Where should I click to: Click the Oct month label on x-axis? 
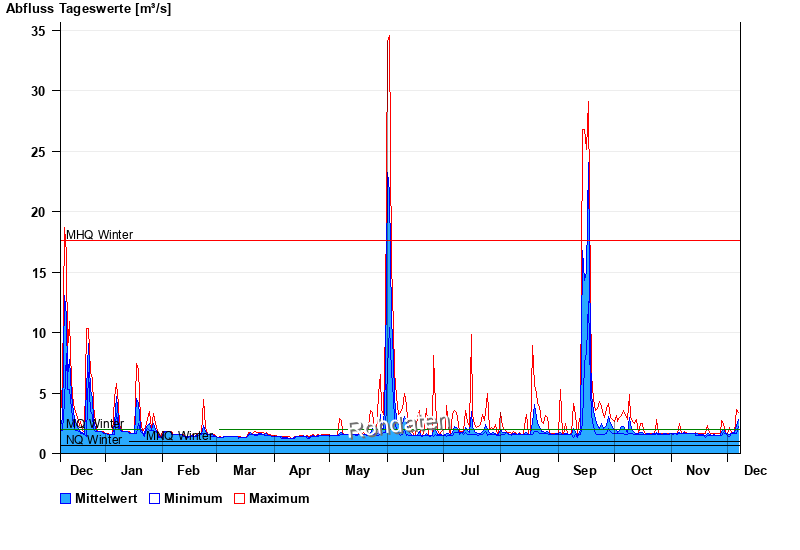tap(641, 471)
